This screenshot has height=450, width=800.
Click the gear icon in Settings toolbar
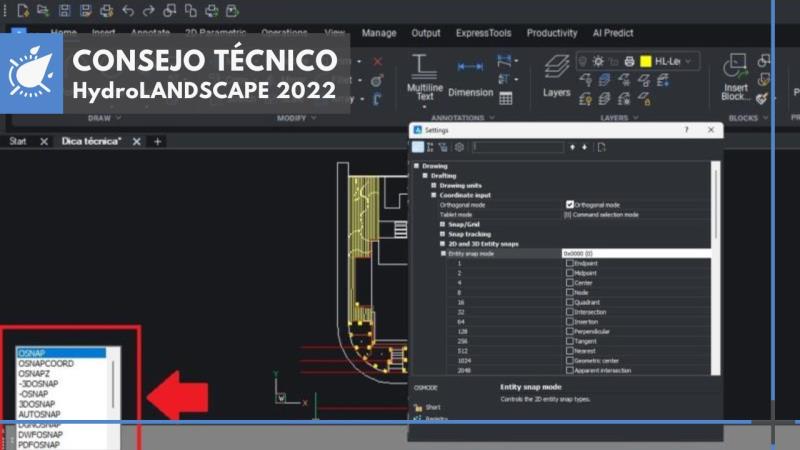(459, 147)
